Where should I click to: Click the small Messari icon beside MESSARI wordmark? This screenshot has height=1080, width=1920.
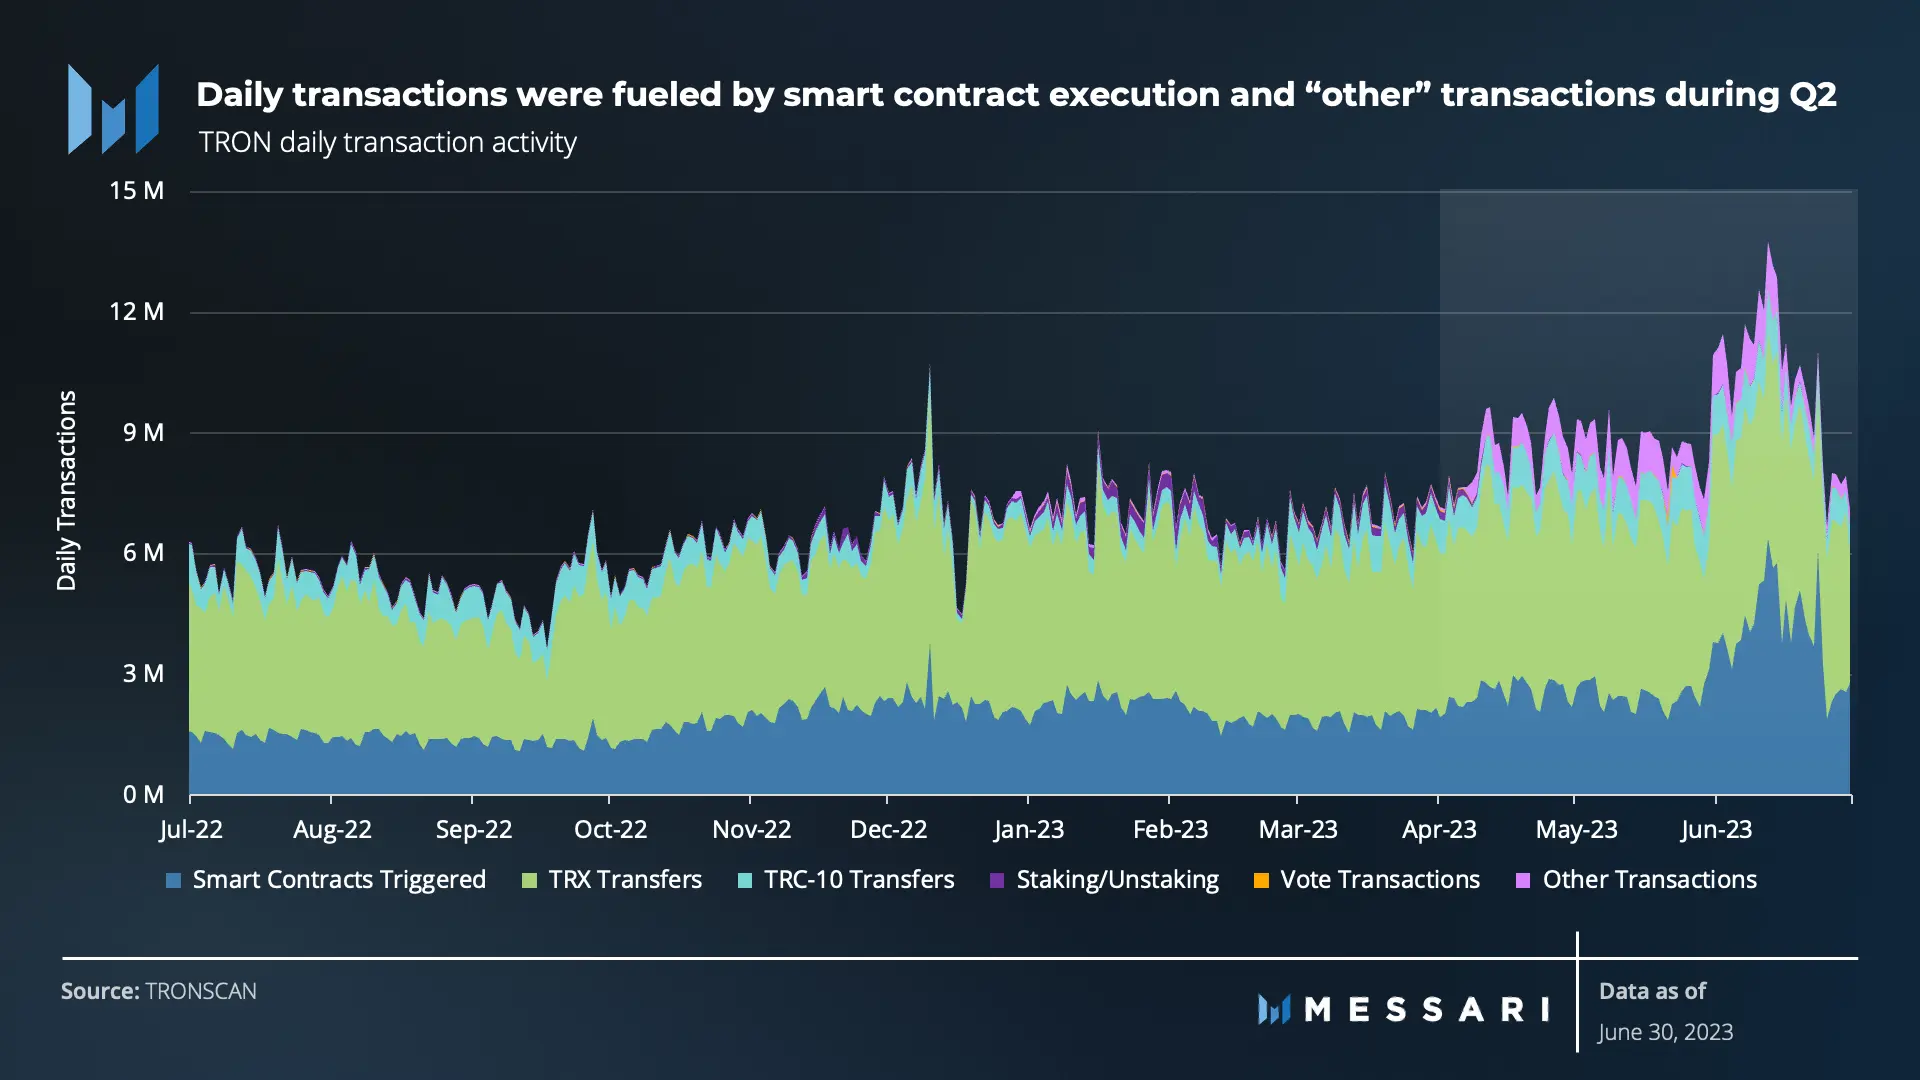(x=1274, y=1009)
